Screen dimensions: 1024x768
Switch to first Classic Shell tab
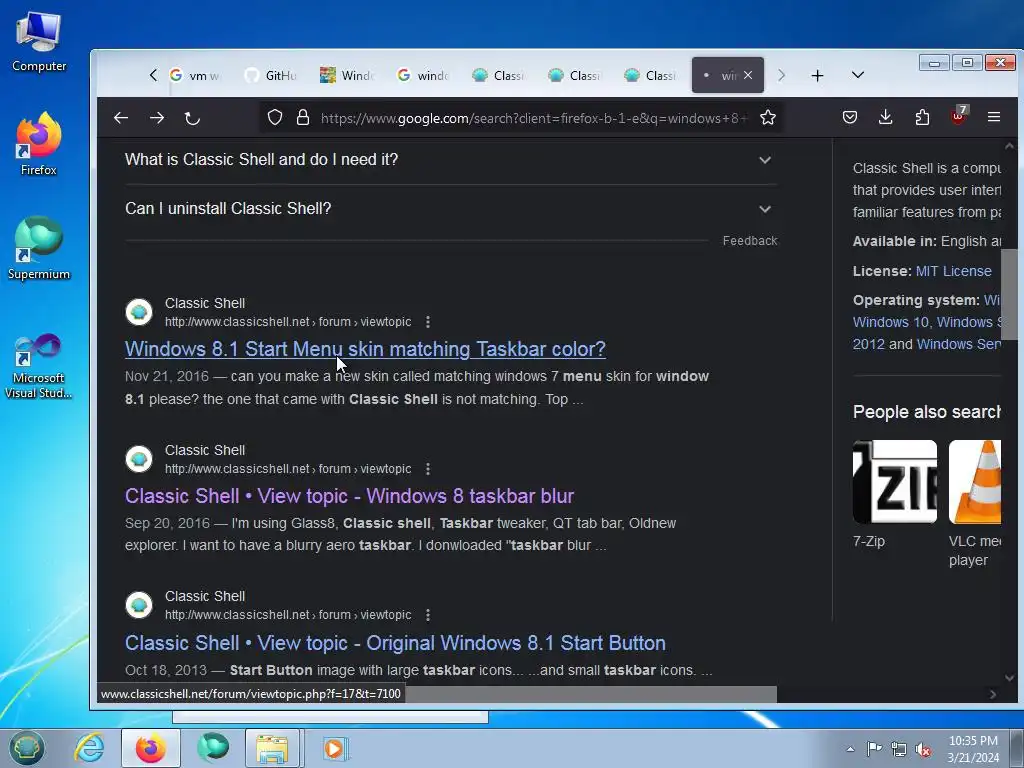[x=499, y=75]
